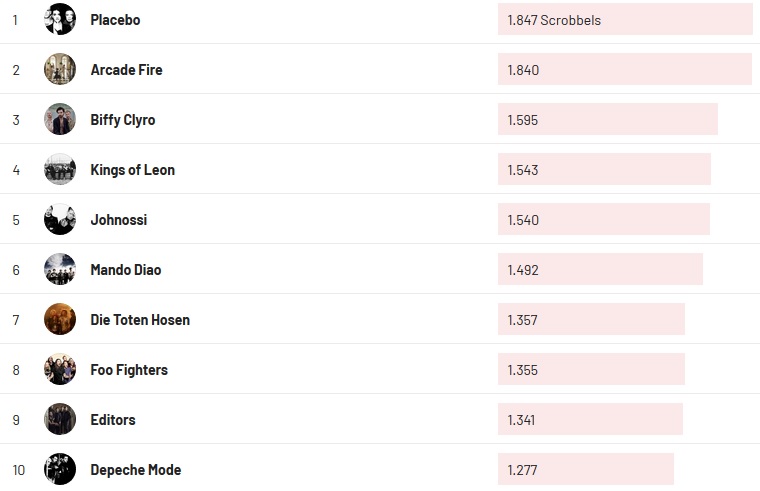
Task: Click the Foo Fighters avatar image
Action: [x=60, y=369]
